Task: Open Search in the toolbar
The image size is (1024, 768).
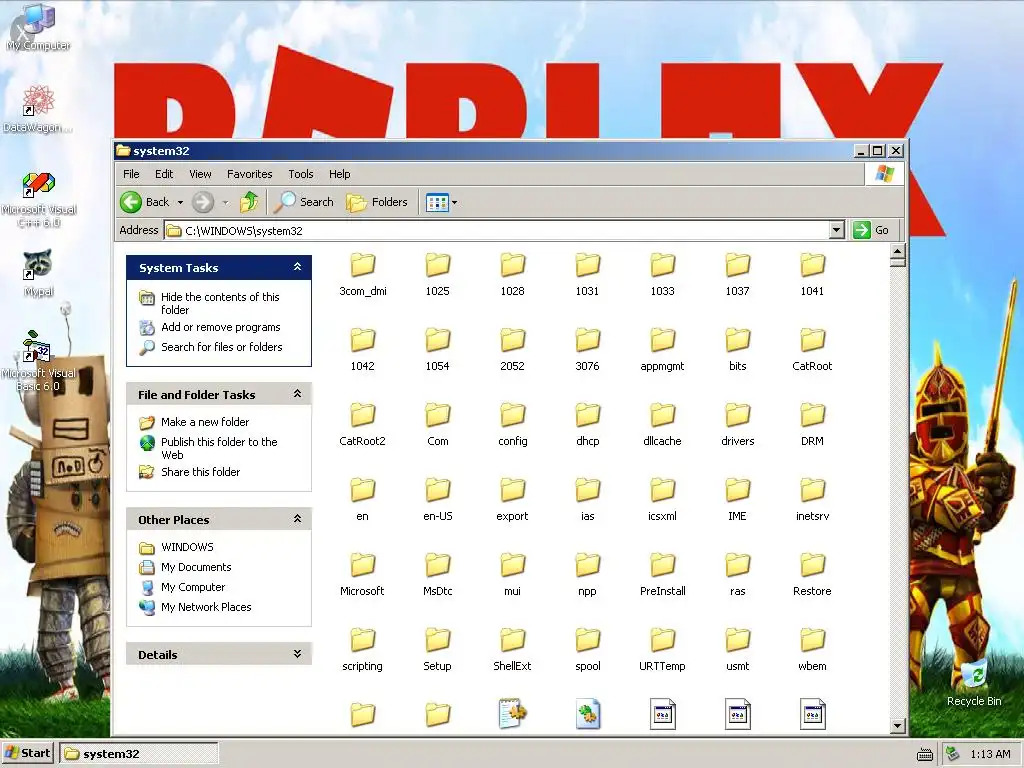Action: click(x=304, y=202)
